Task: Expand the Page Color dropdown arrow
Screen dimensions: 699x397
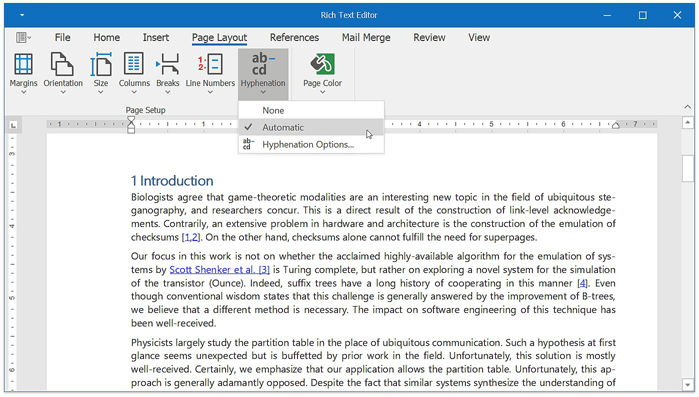Action: tap(322, 92)
